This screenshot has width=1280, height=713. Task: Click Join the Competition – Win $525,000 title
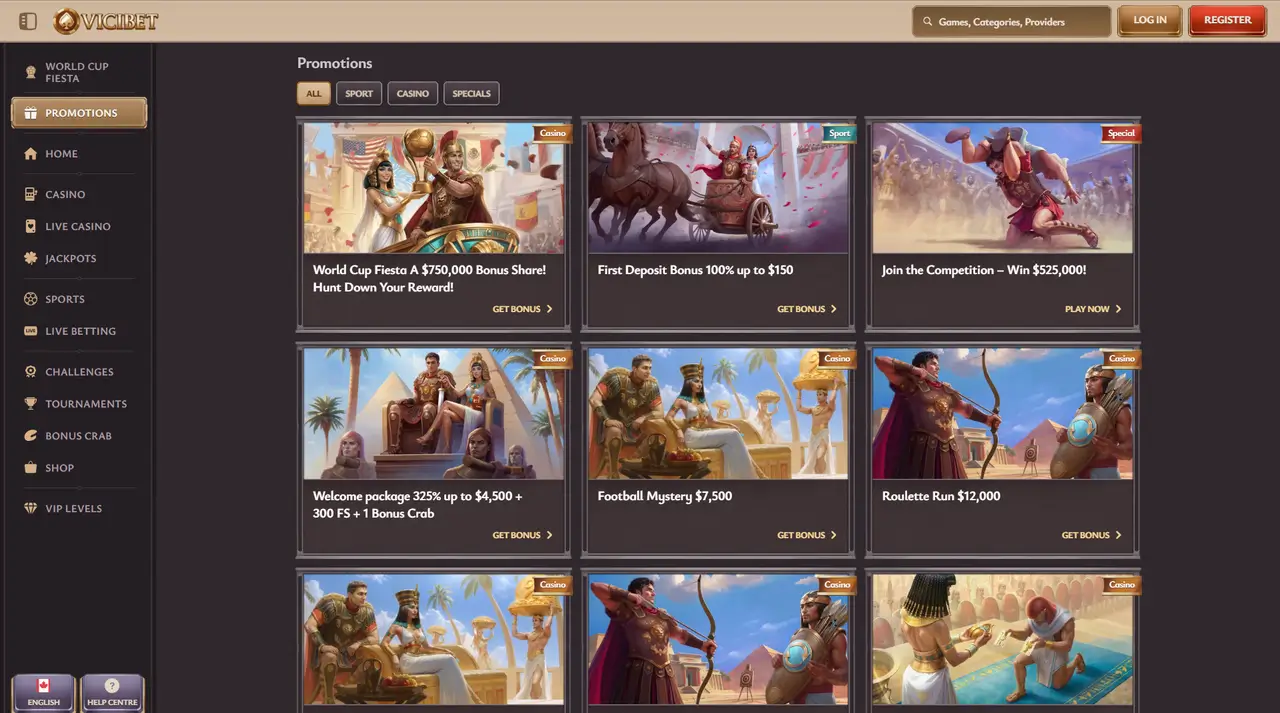point(984,270)
